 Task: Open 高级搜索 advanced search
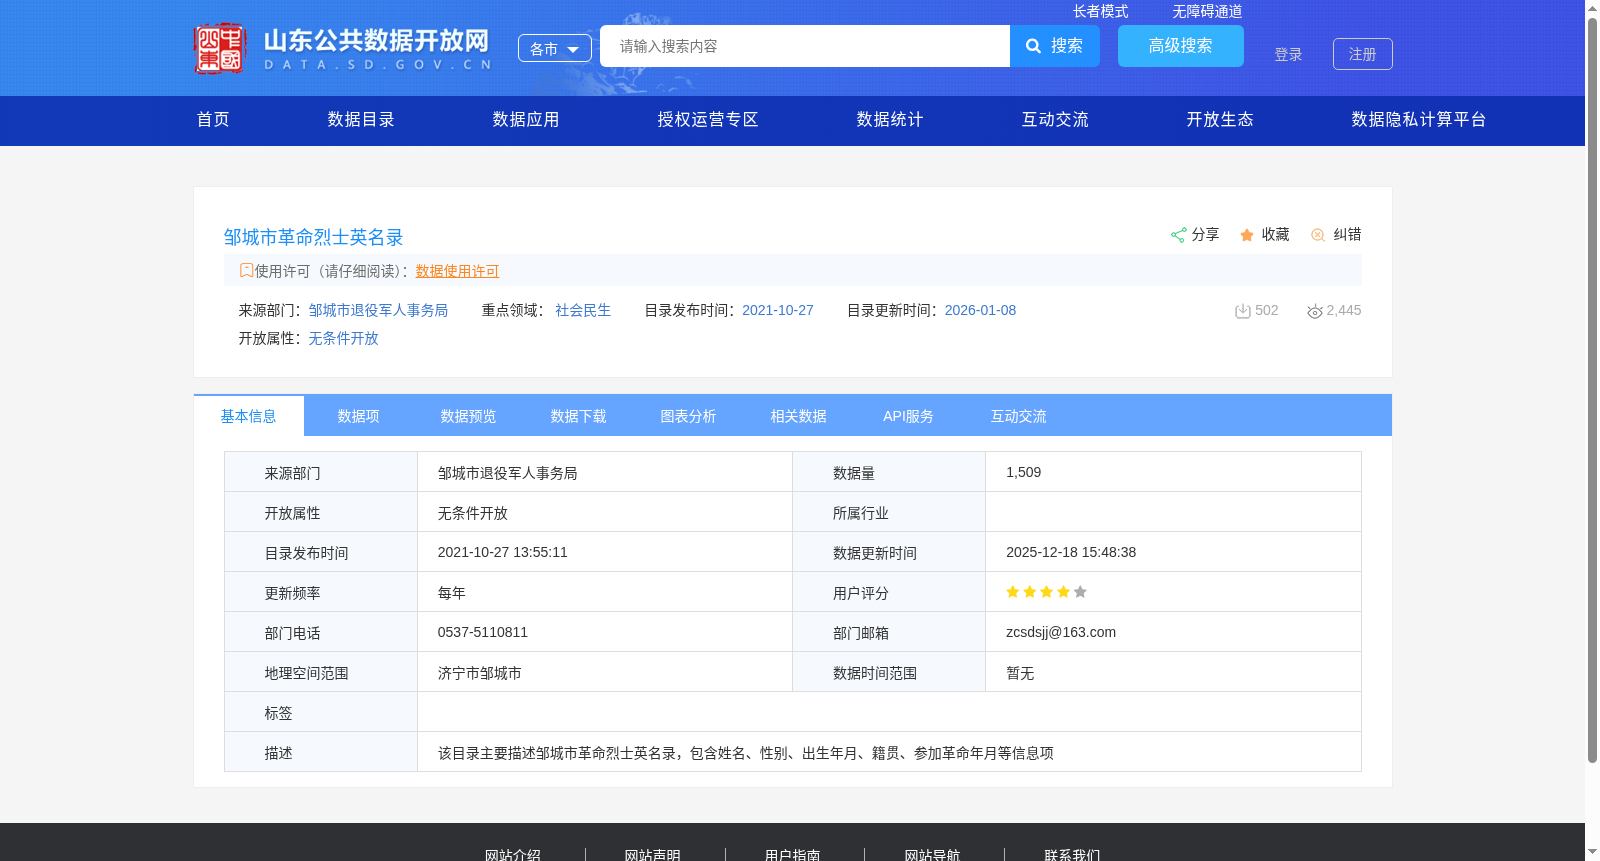point(1181,46)
